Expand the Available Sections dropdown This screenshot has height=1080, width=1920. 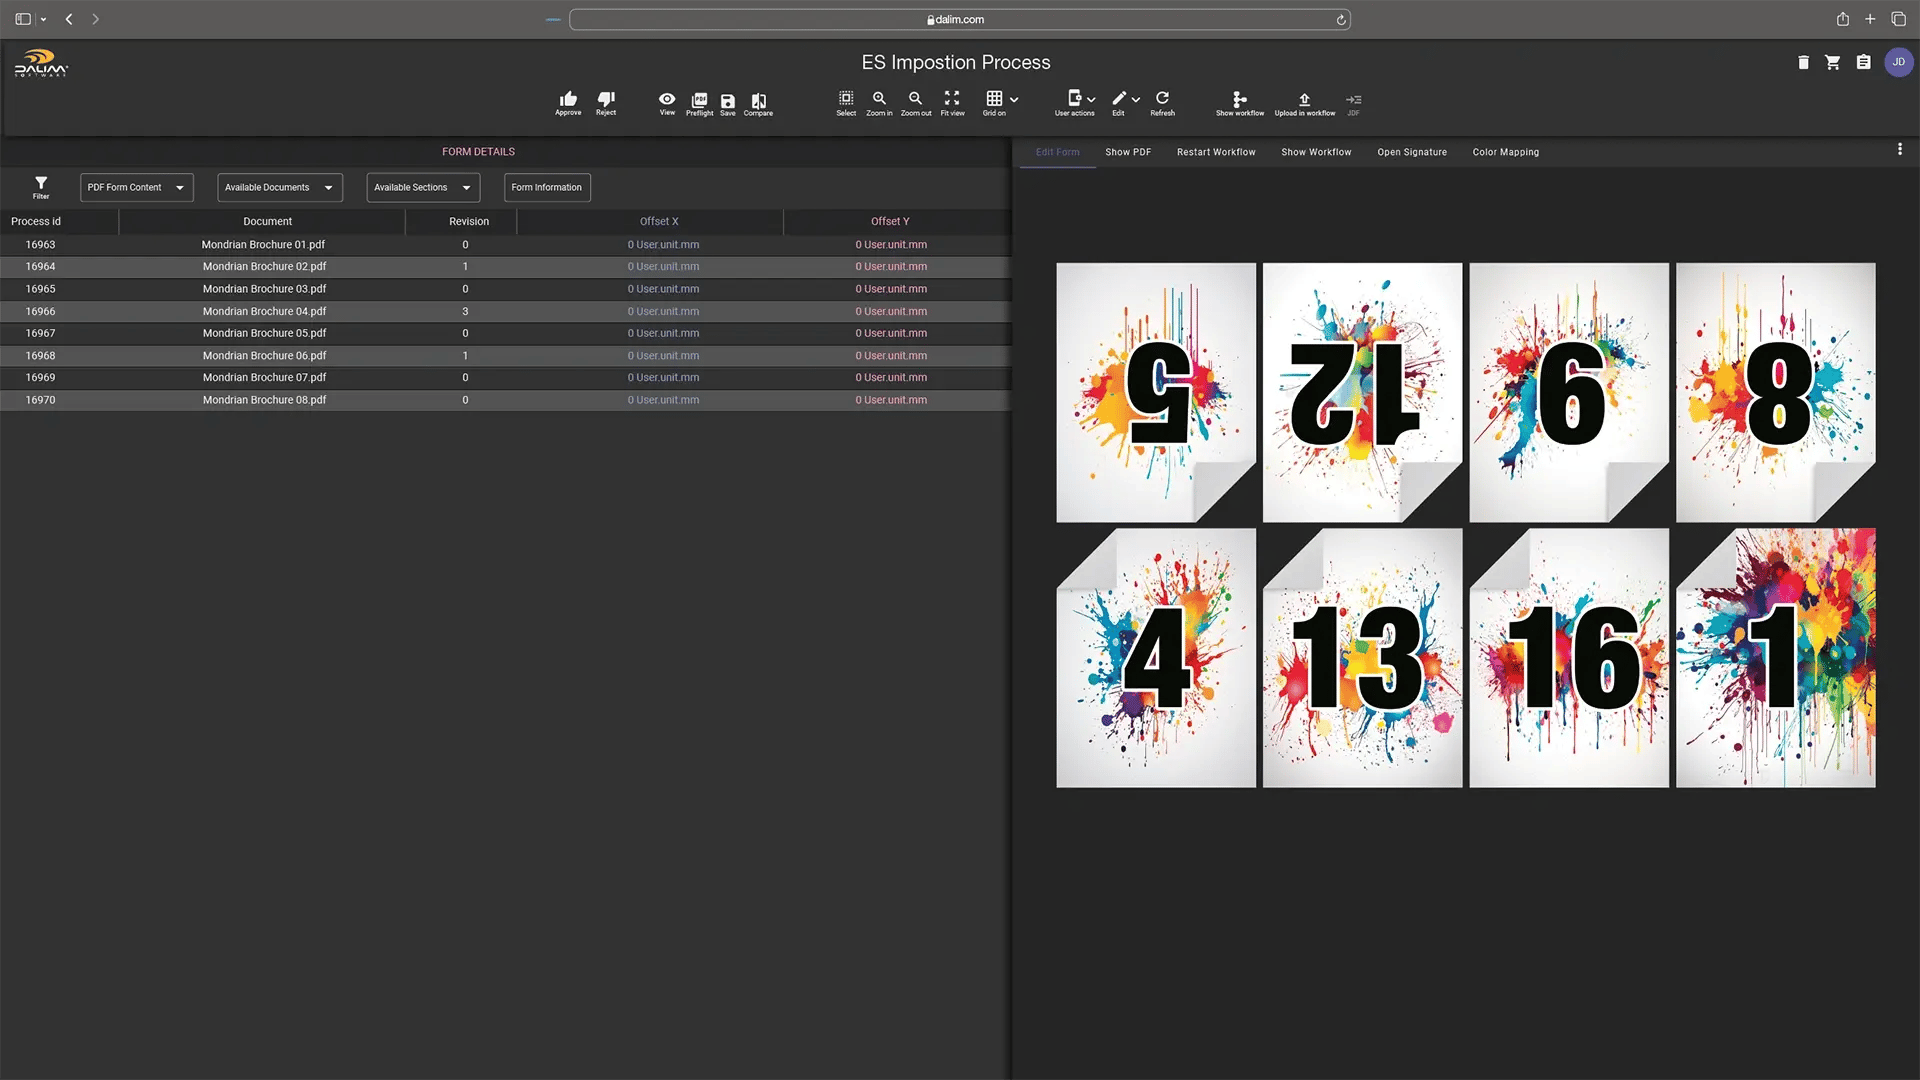tap(422, 187)
